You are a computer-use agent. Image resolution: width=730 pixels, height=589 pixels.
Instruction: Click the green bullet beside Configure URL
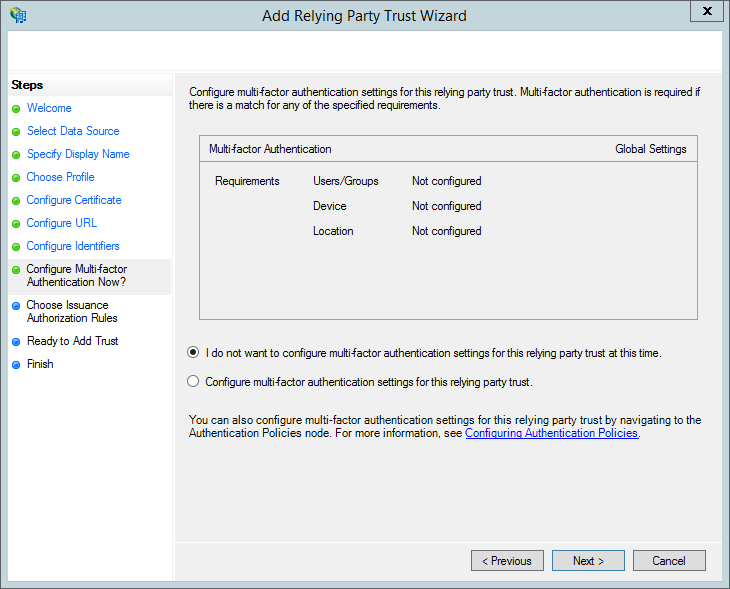click(16, 224)
